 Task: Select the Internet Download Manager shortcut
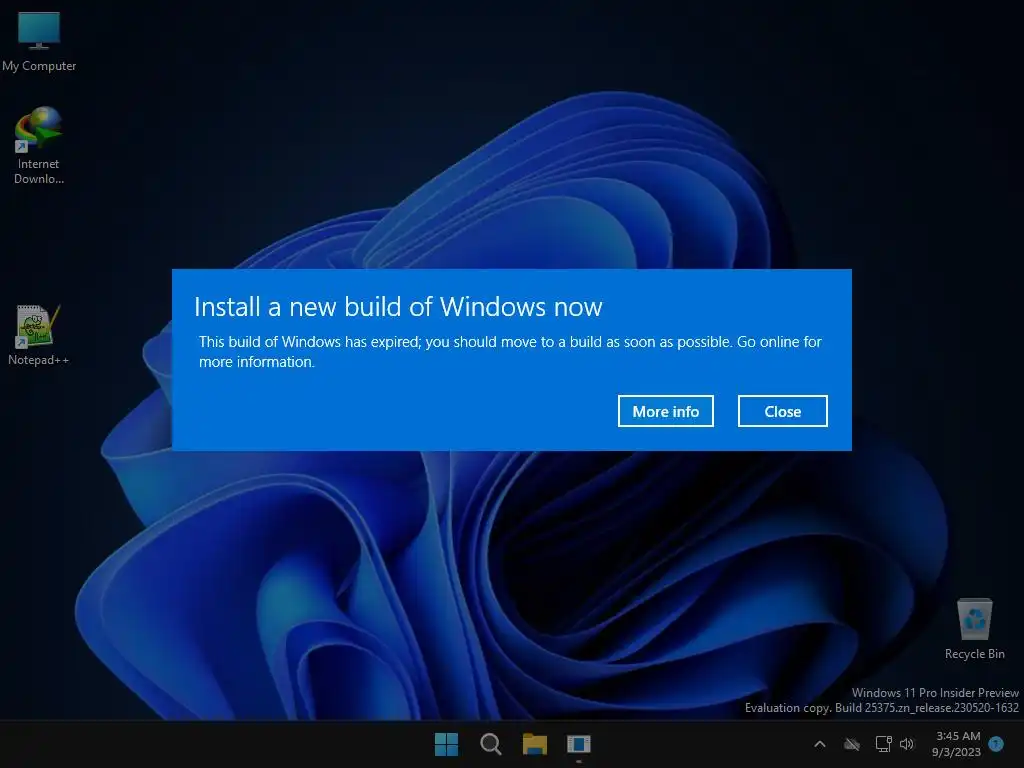coord(39,146)
